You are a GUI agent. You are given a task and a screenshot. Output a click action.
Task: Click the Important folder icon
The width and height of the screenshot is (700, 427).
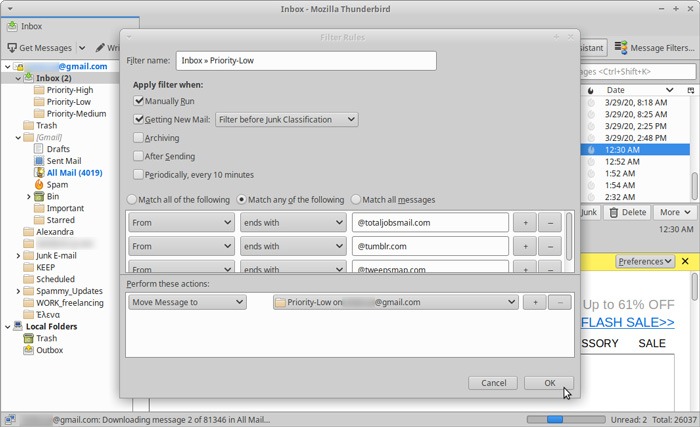(39, 208)
